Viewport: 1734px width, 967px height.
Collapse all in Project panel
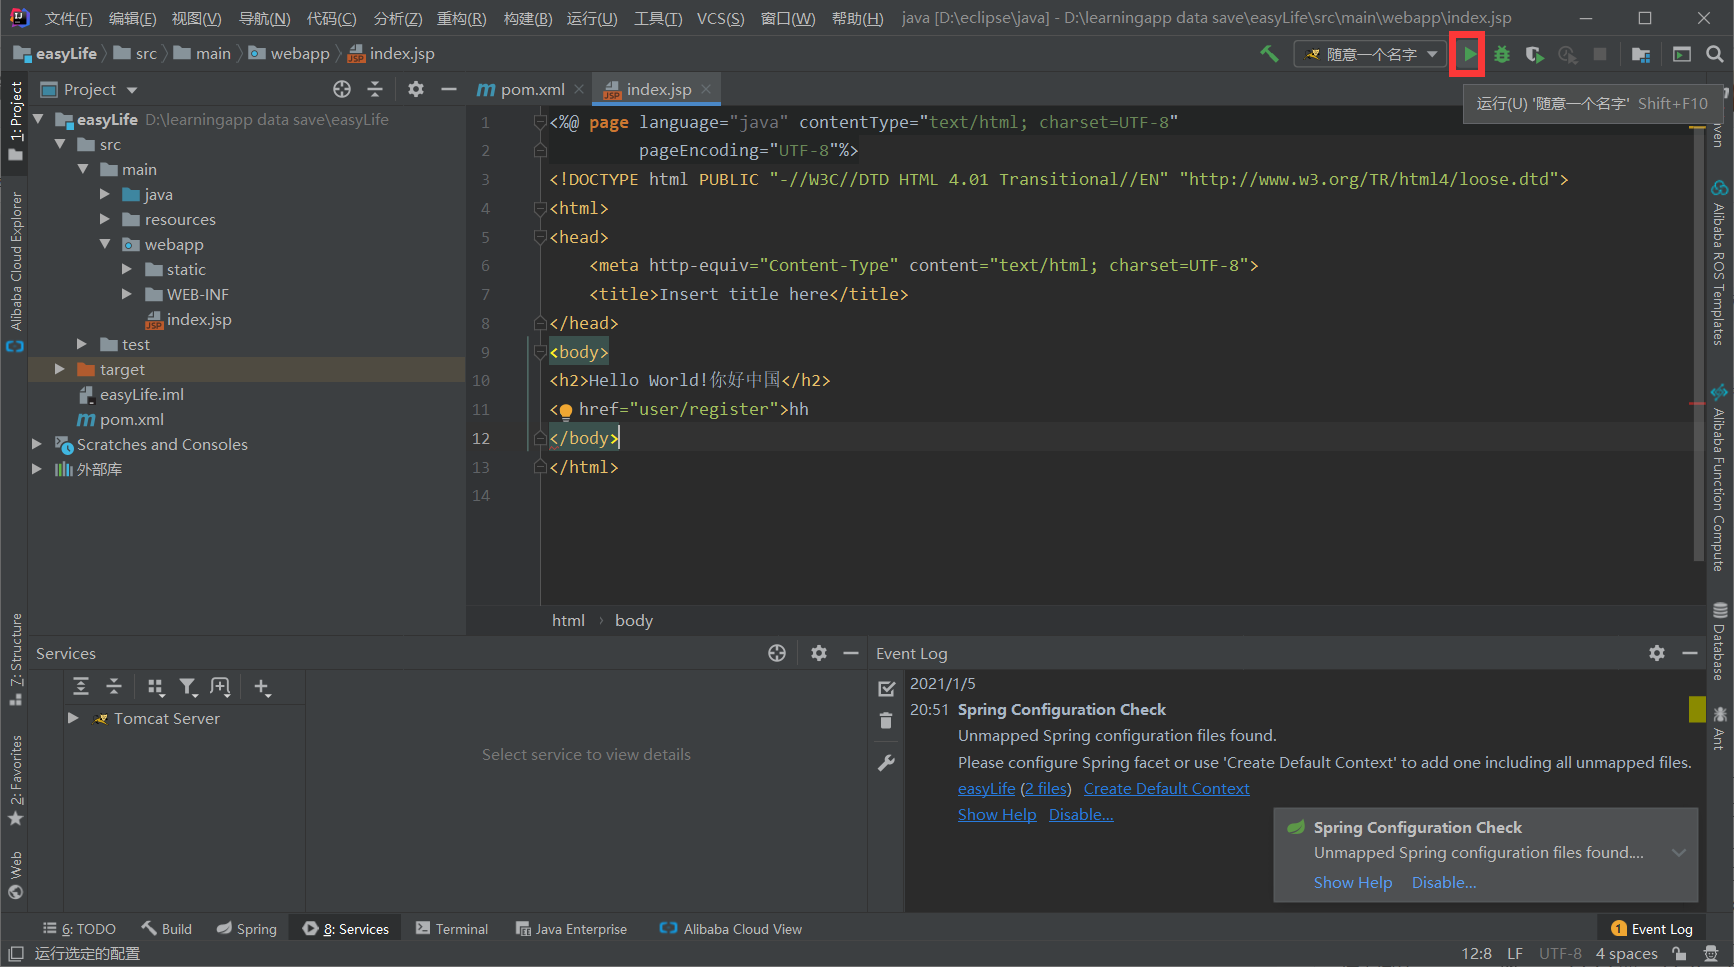(x=375, y=89)
